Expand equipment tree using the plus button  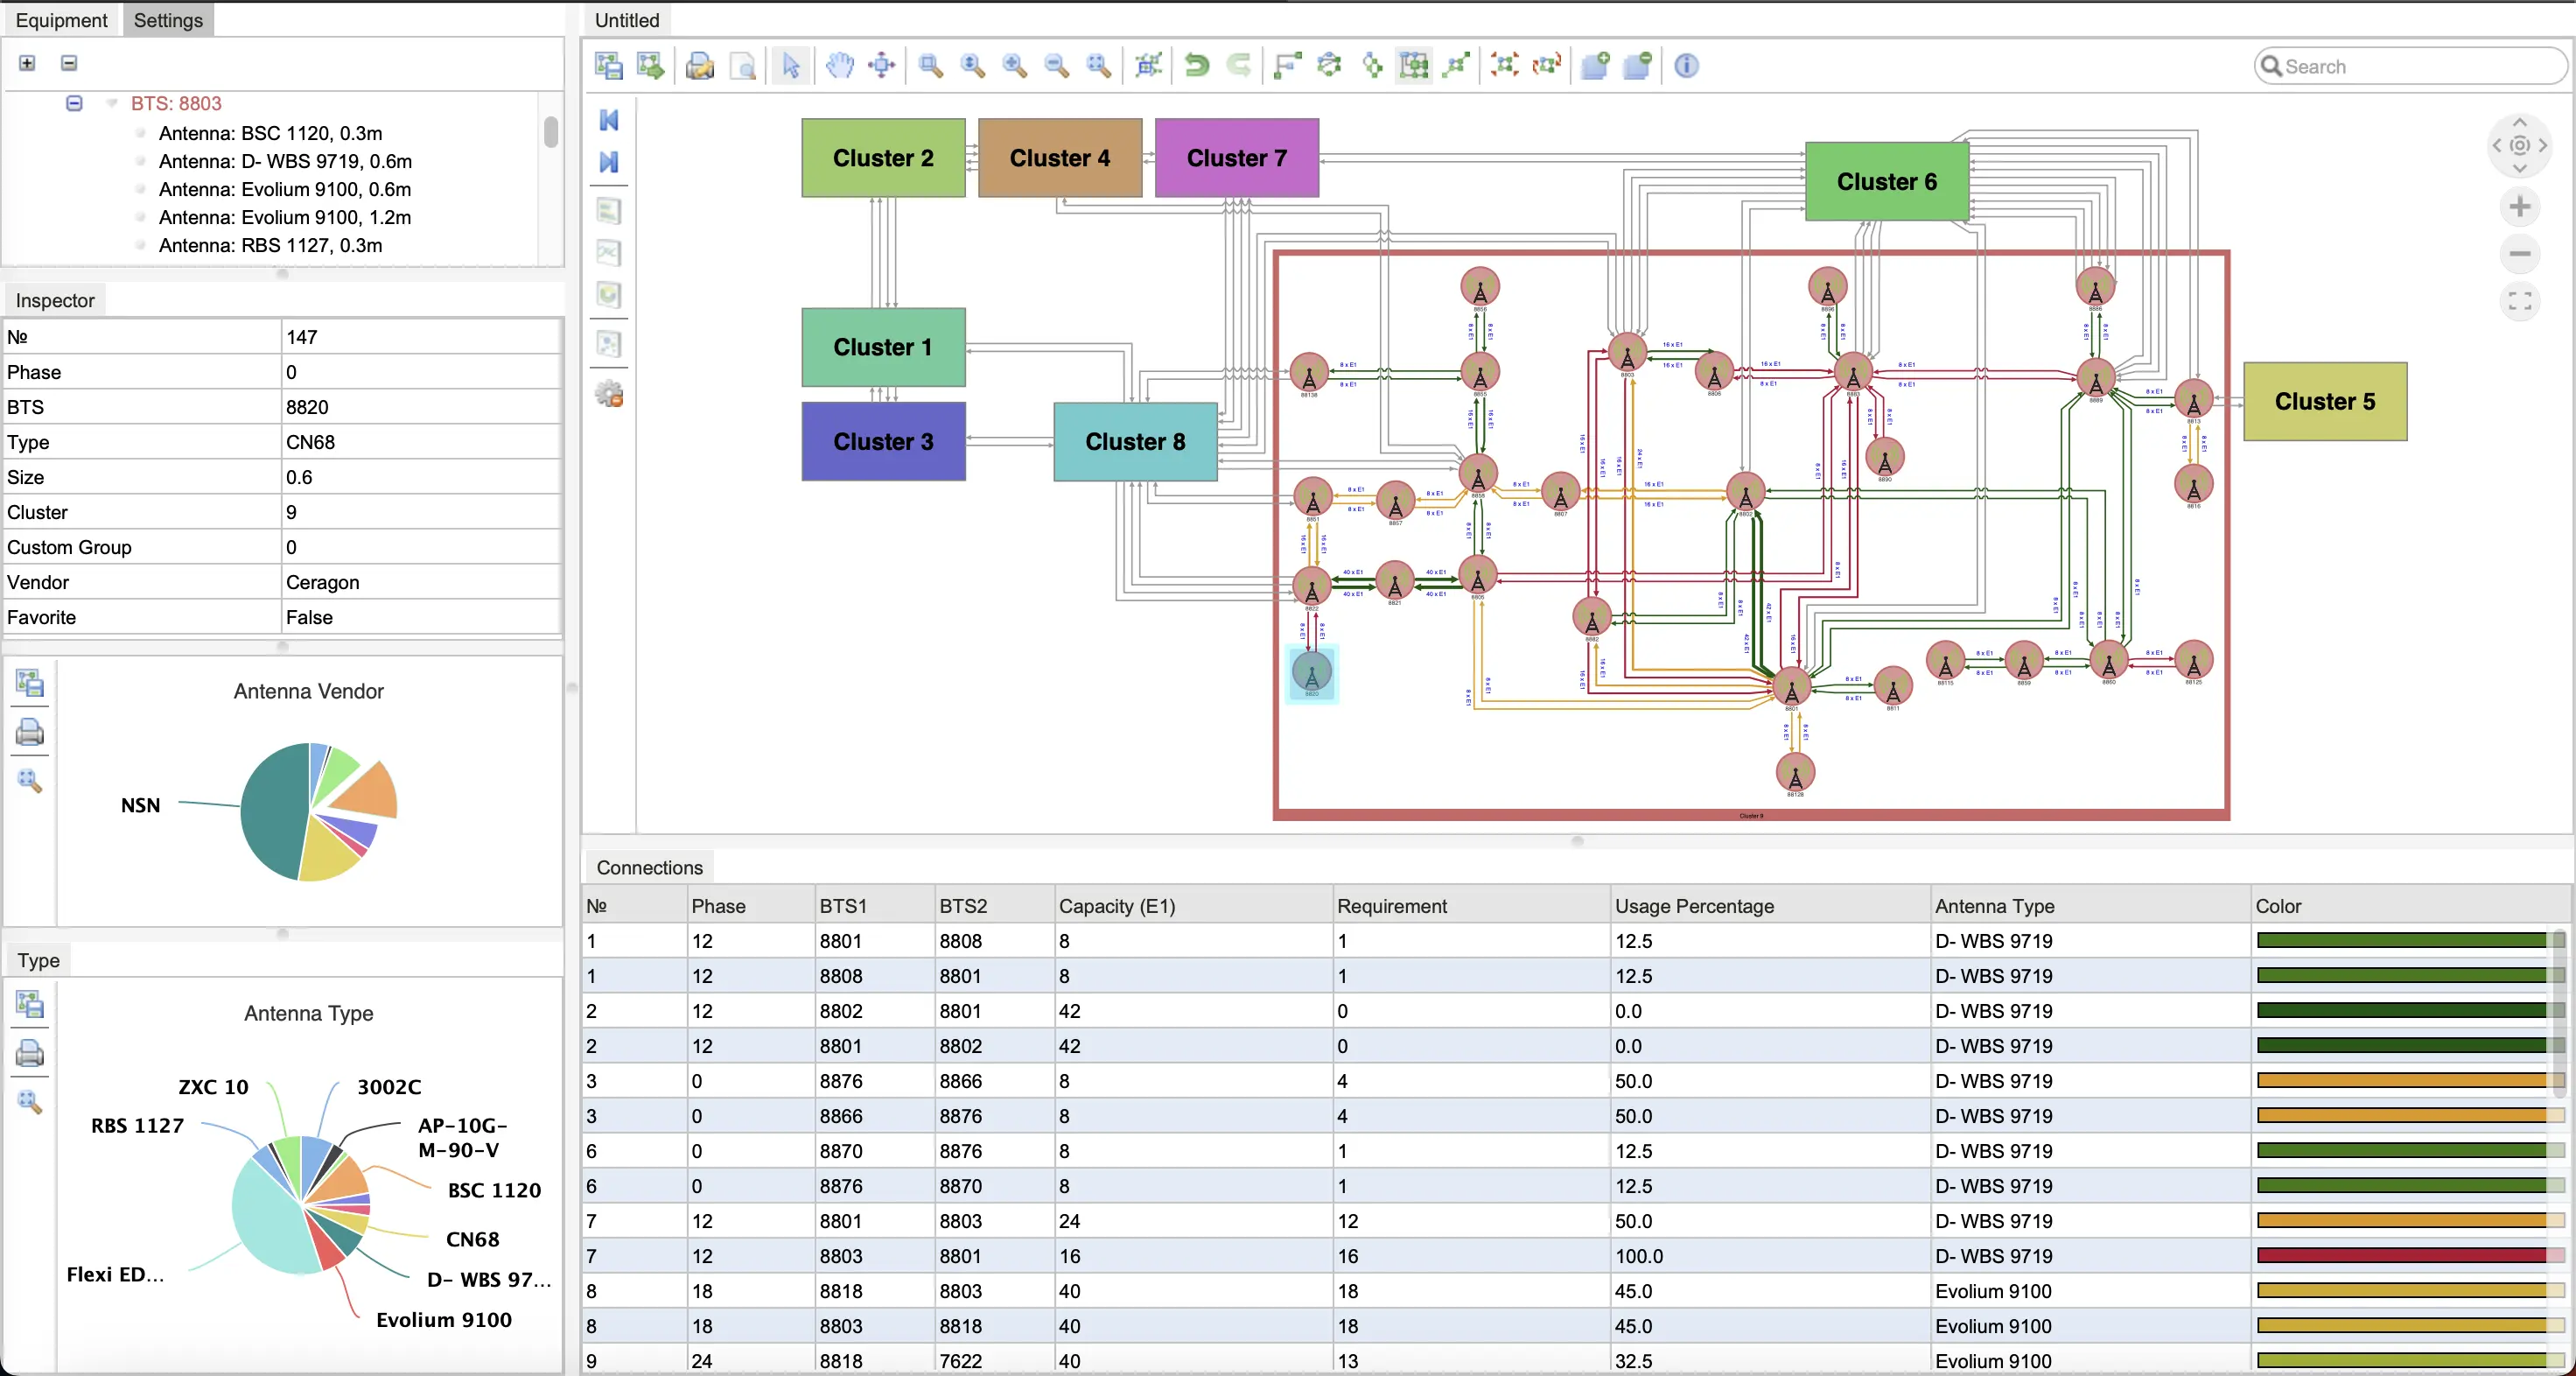27,63
